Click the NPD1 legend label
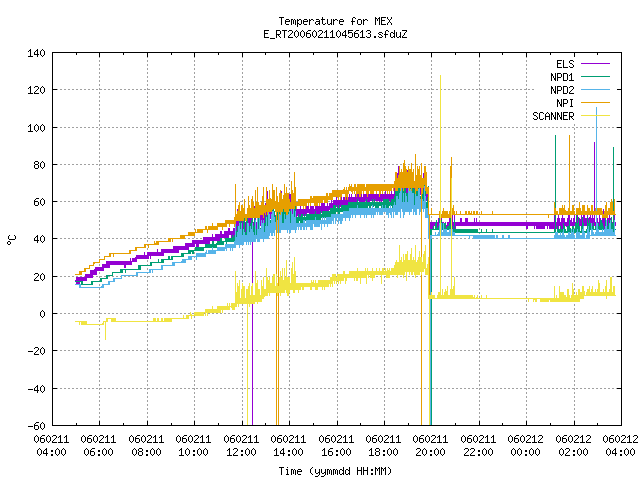Viewport: 640px width, 480px height. (562, 77)
